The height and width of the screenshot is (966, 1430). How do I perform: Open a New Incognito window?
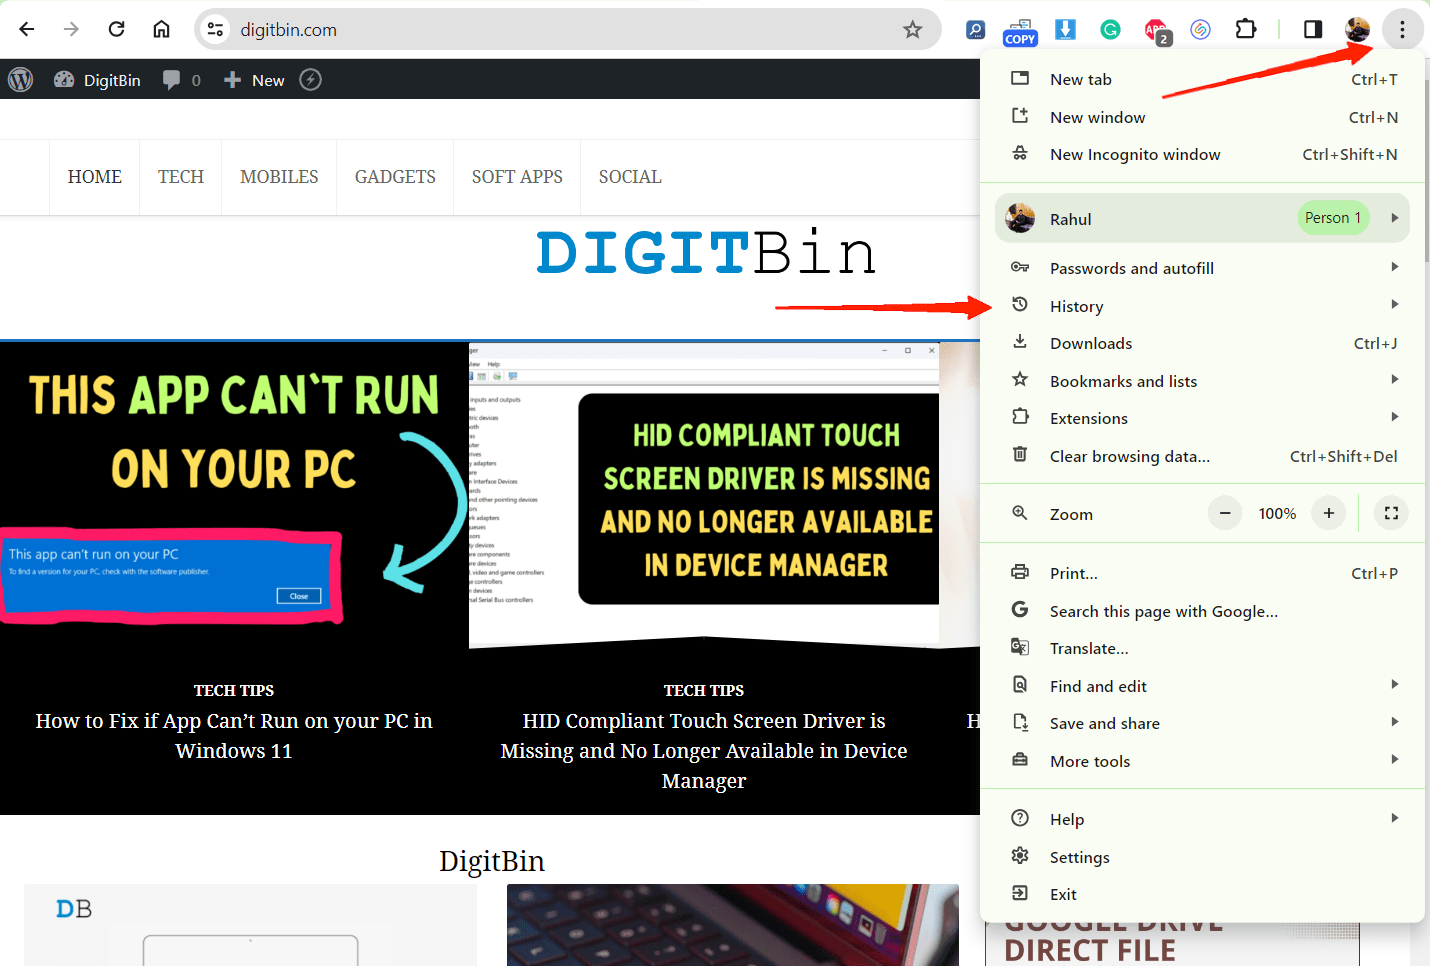(x=1202, y=154)
